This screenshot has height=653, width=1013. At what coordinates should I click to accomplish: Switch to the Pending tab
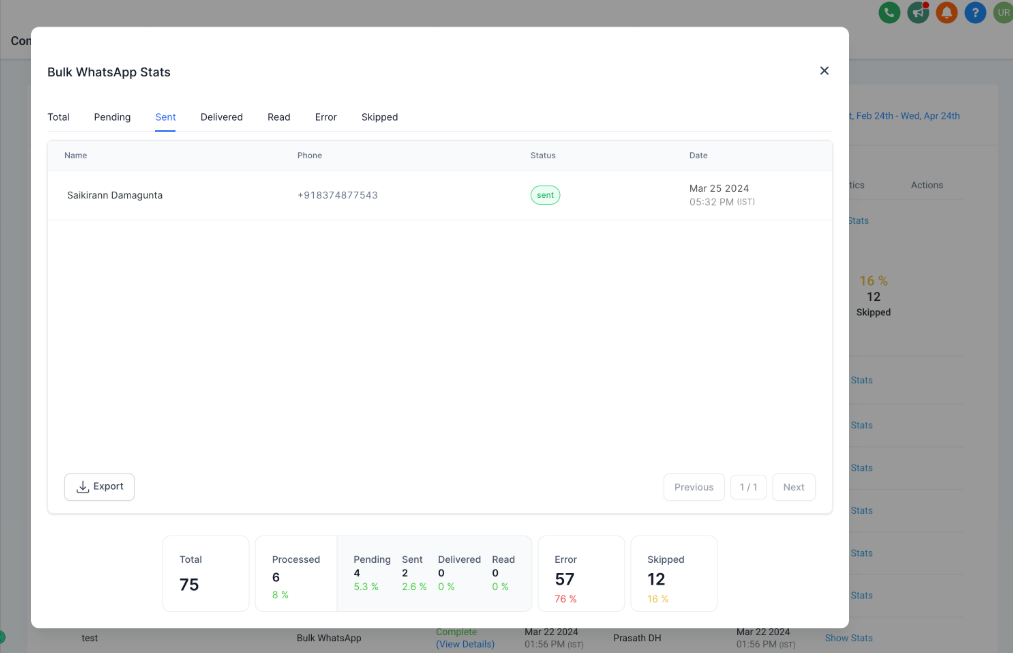112,117
